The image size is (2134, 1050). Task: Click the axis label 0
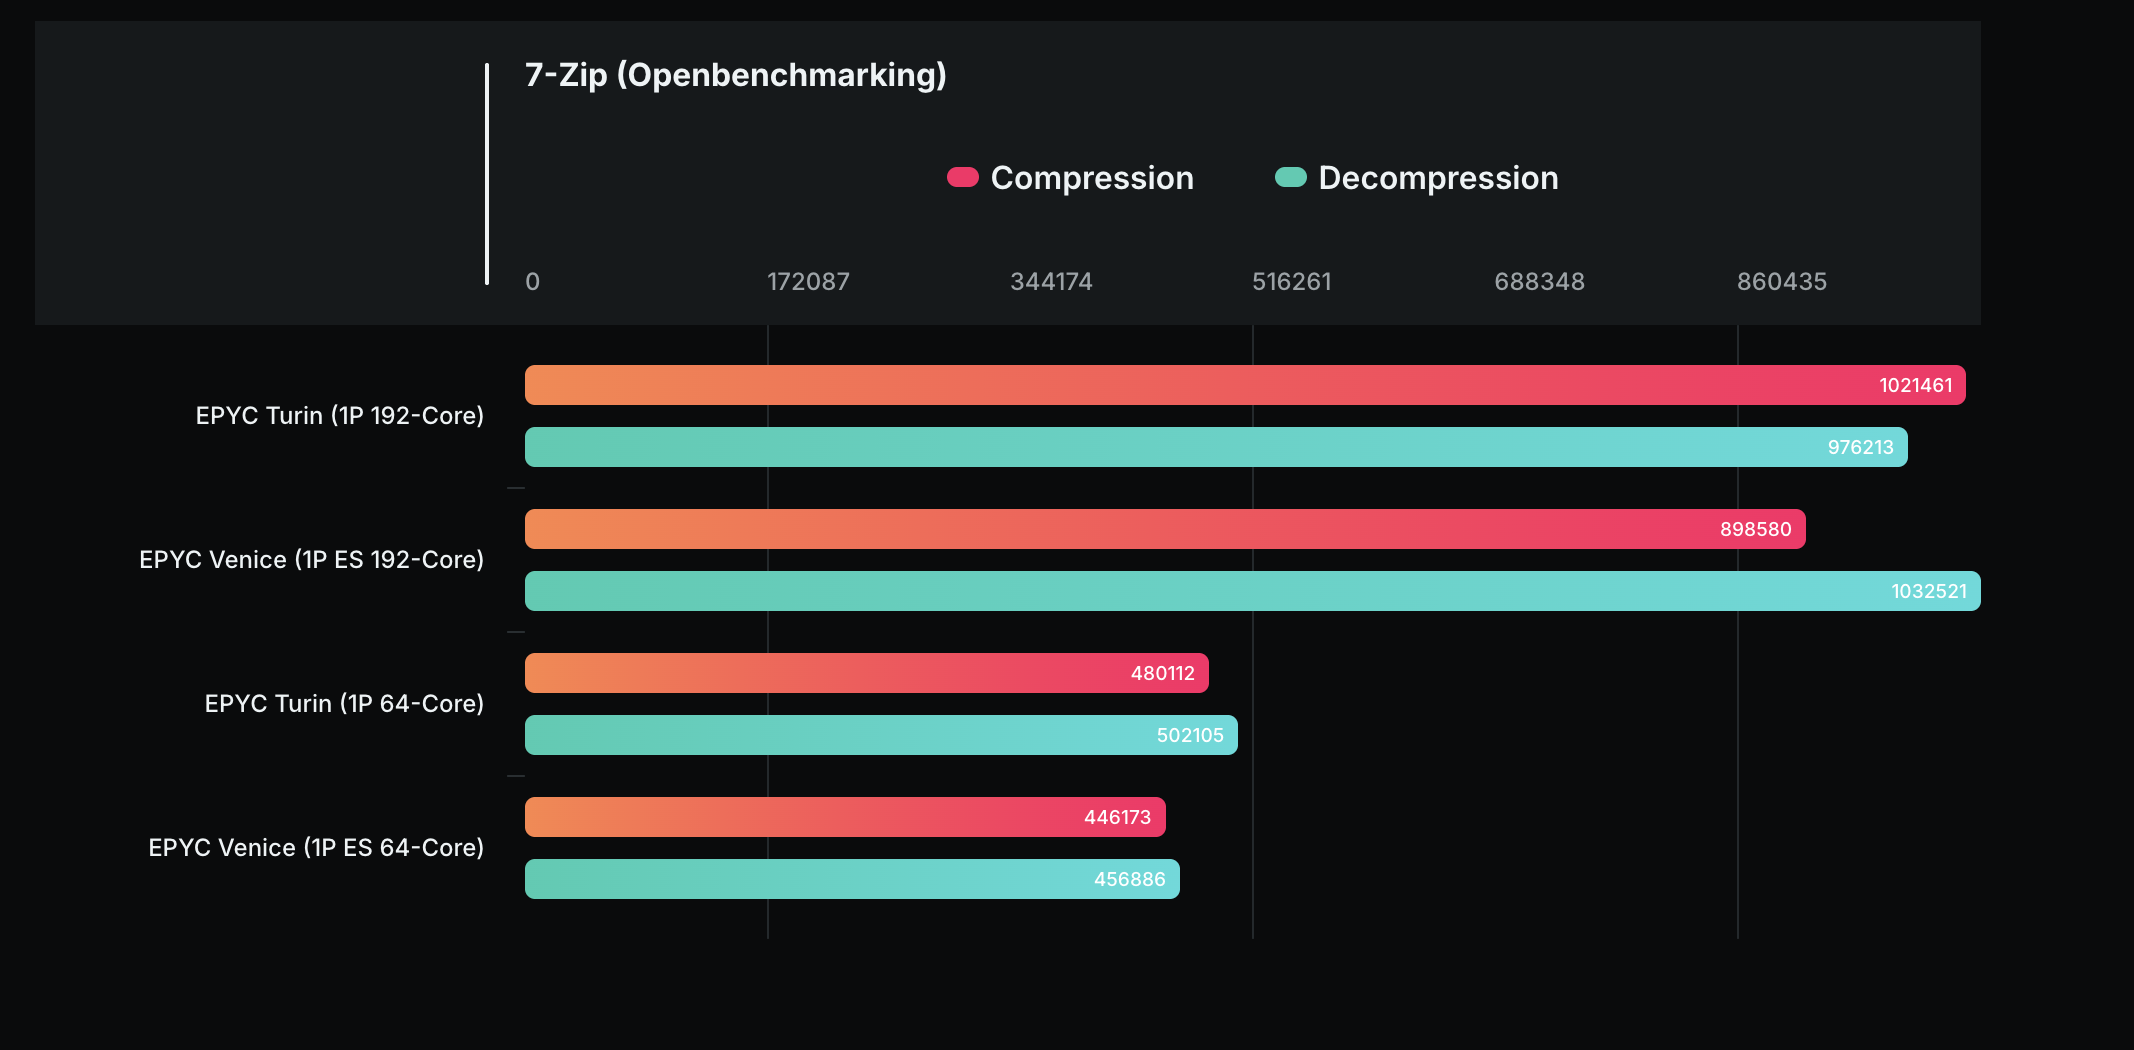pyautogui.click(x=532, y=282)
